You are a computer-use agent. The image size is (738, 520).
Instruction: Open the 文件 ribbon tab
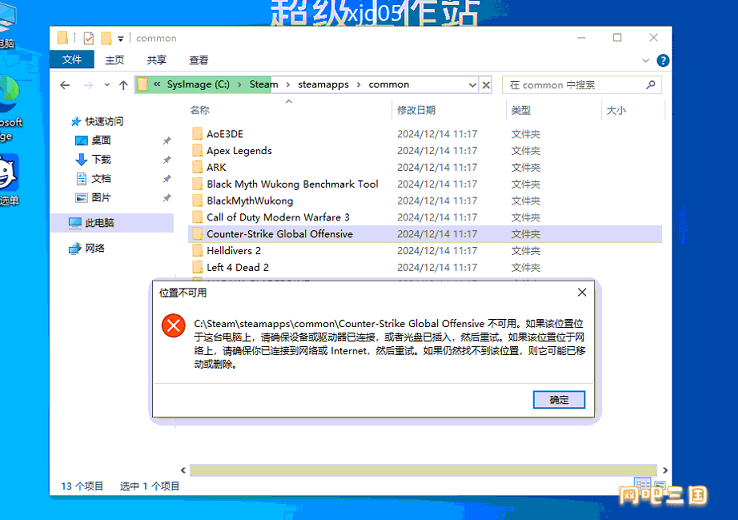point(72,60)
